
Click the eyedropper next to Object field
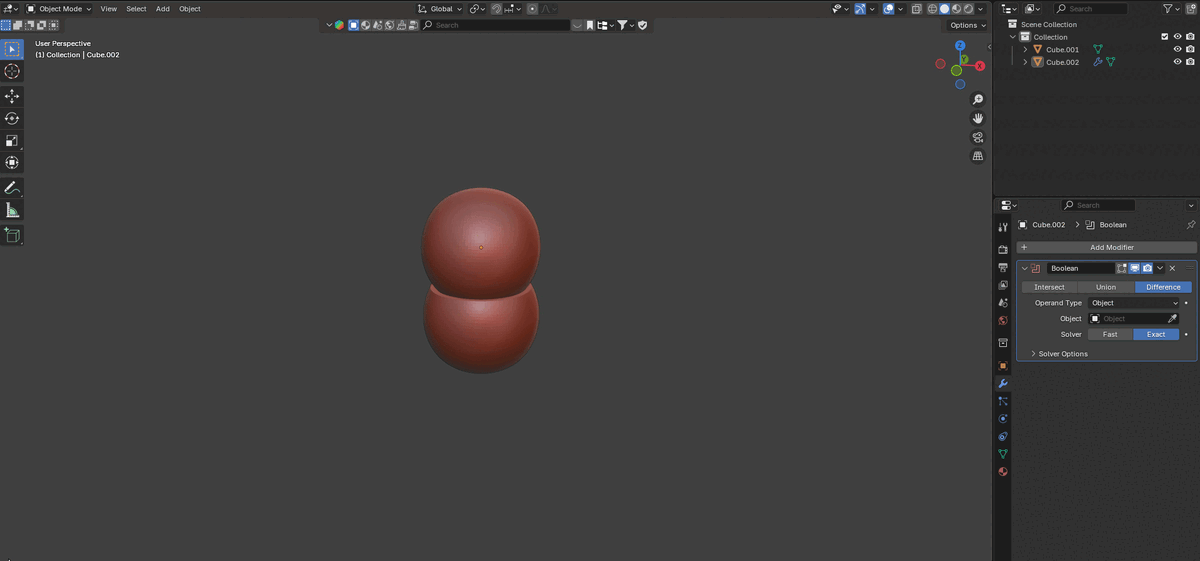click(1173, 319)
